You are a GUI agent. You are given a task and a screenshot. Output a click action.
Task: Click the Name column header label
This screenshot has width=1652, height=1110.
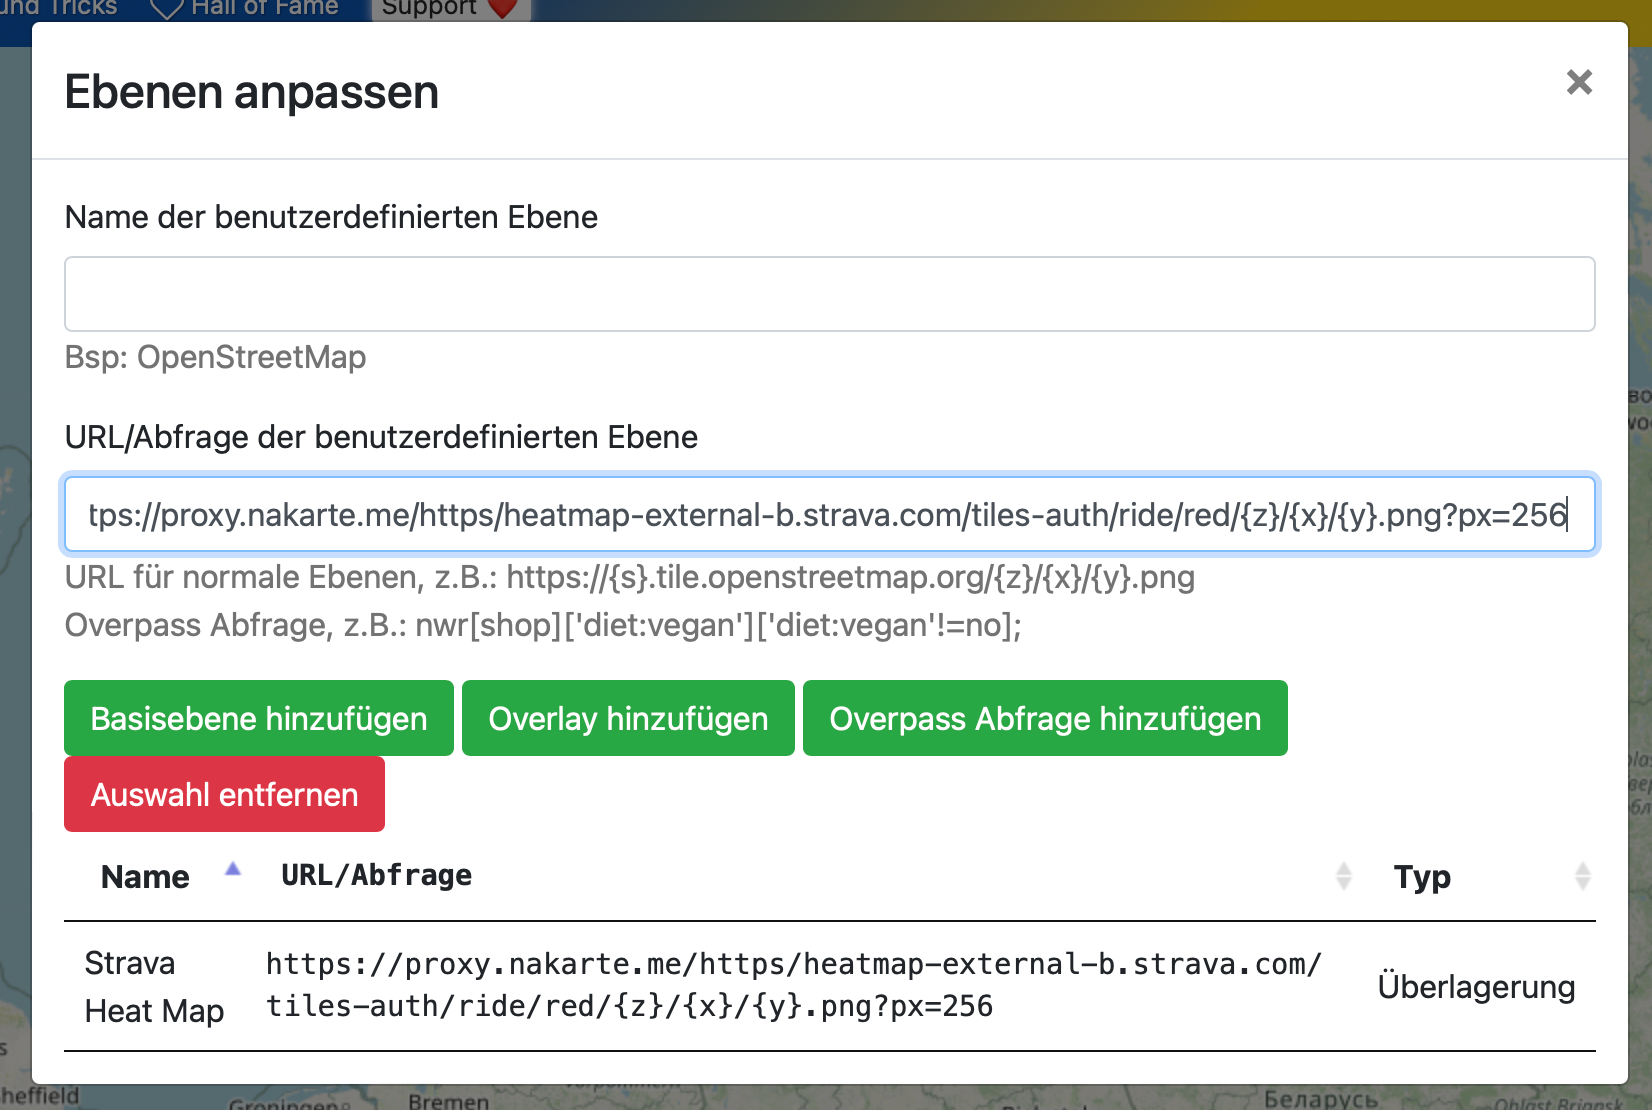tap(145, 877)
